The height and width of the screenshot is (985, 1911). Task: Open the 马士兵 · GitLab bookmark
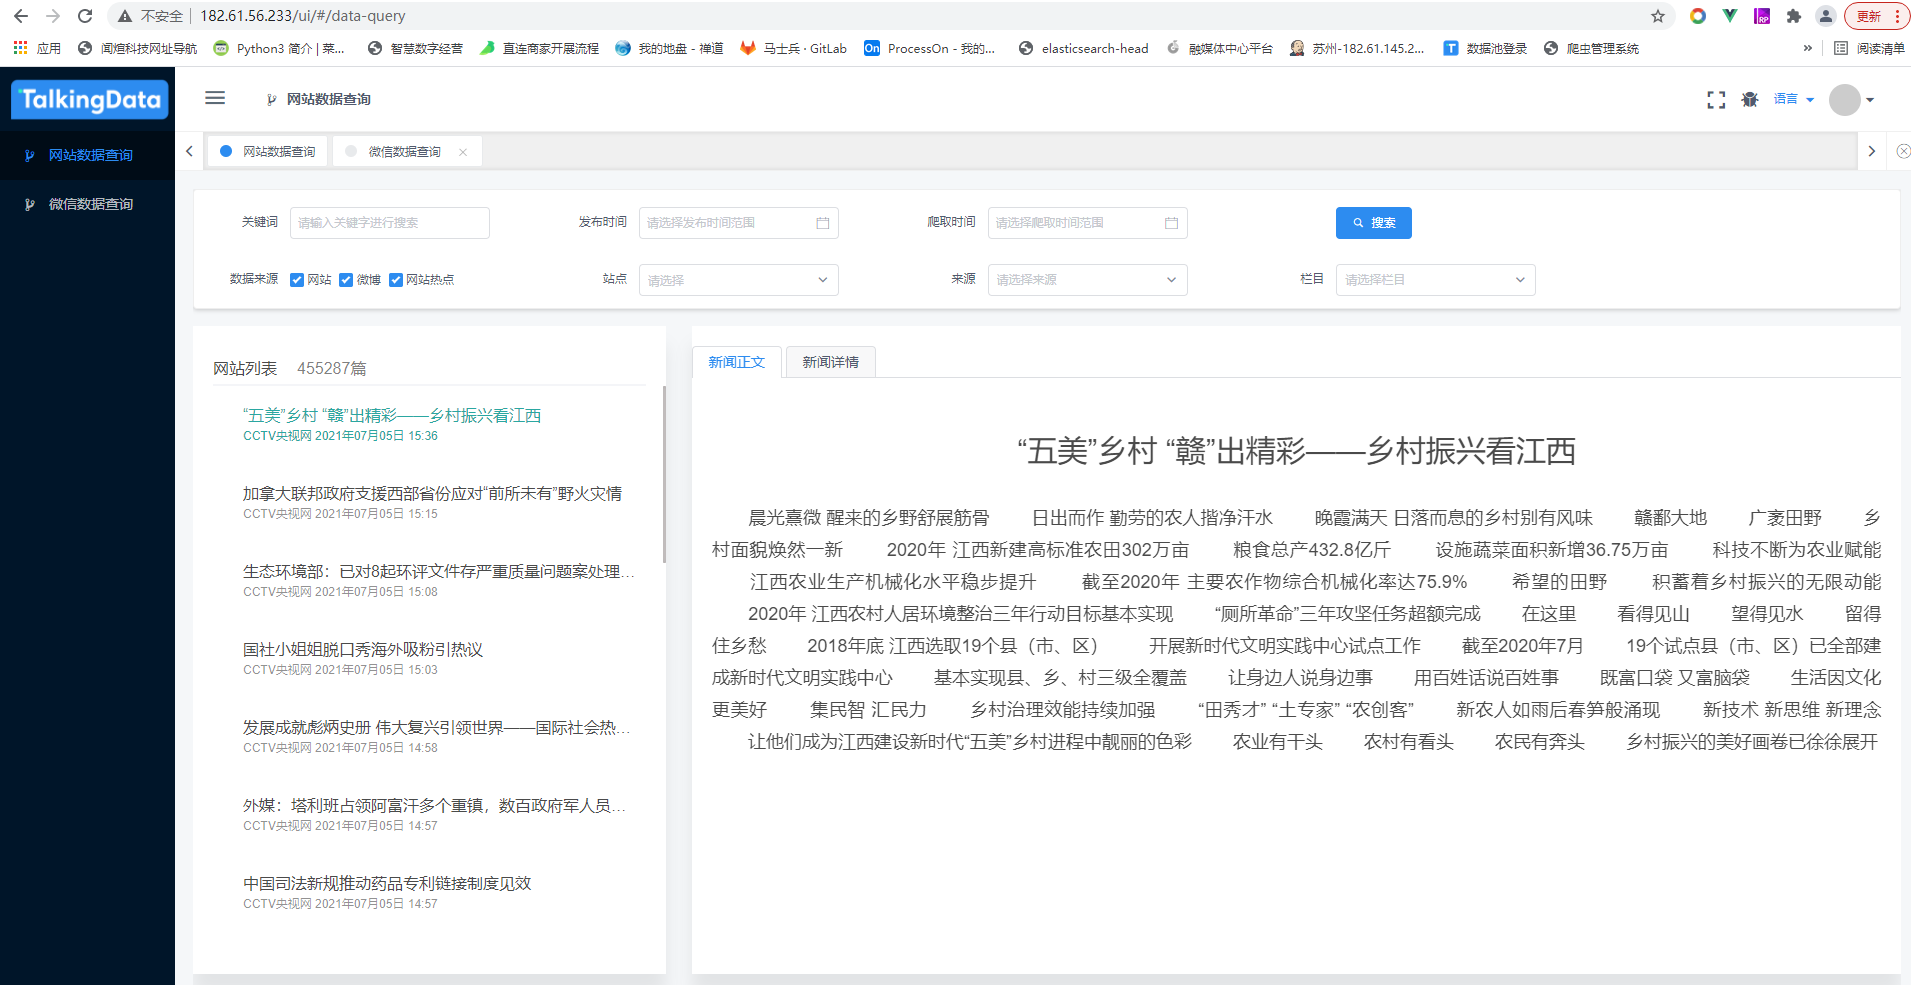coord(793,48)
